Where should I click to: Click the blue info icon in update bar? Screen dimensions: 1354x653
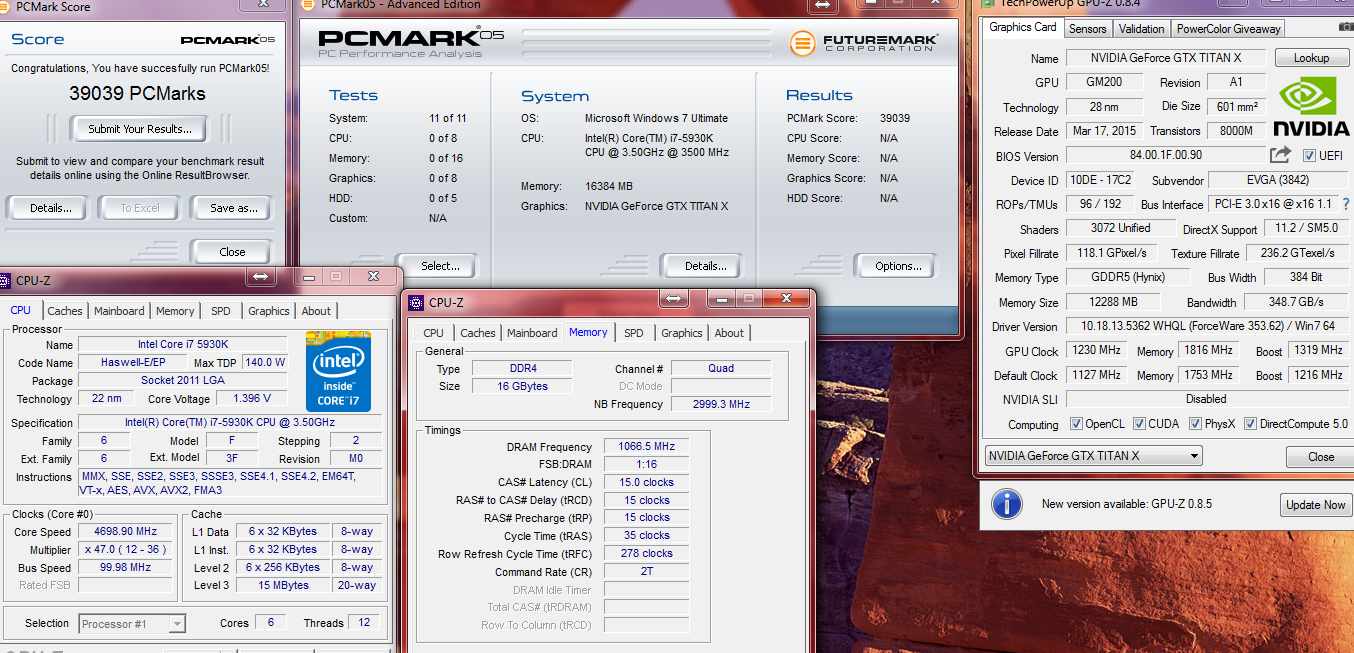tap(1006, 504)
